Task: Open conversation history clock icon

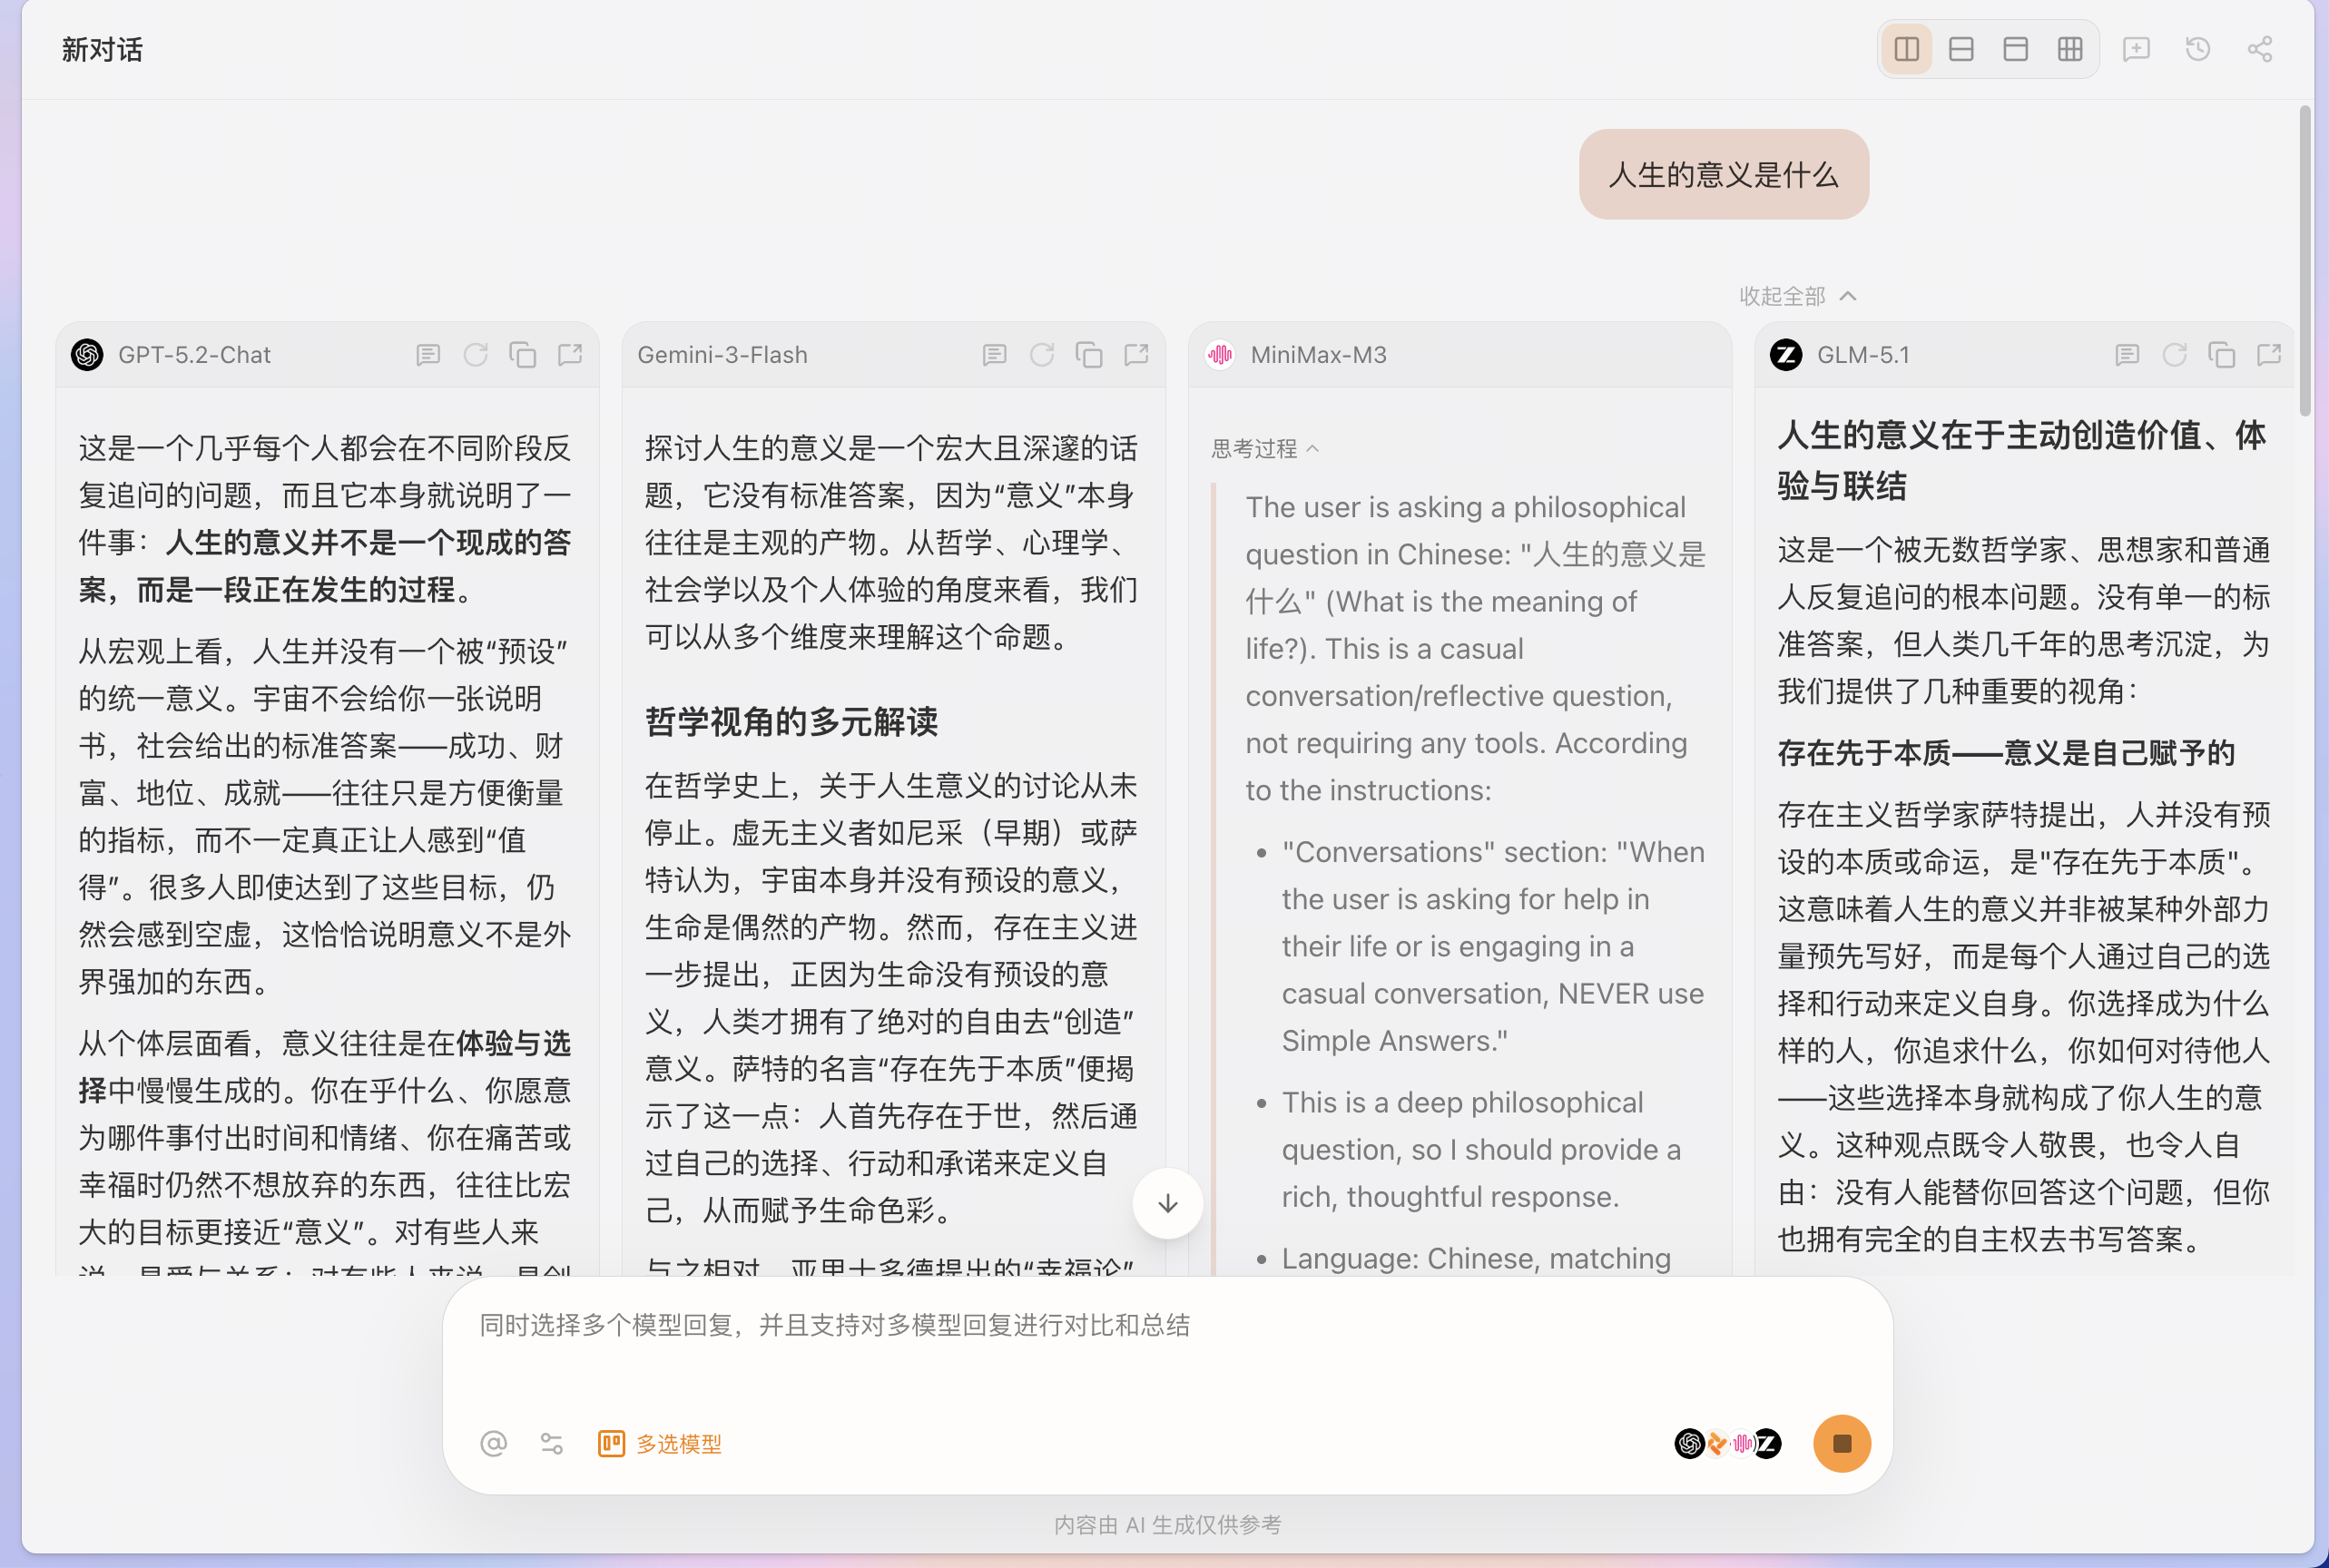Action: pyautogui.click(x=2197, y=49)
